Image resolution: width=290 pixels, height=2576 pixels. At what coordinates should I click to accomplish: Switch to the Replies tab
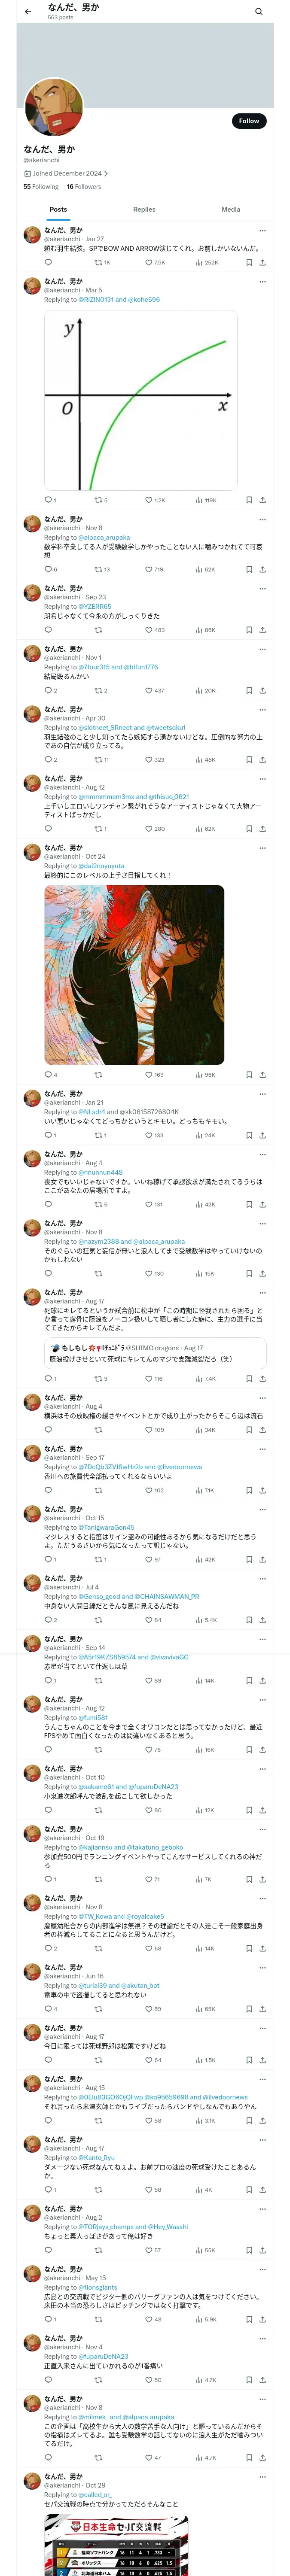[144, 210]
